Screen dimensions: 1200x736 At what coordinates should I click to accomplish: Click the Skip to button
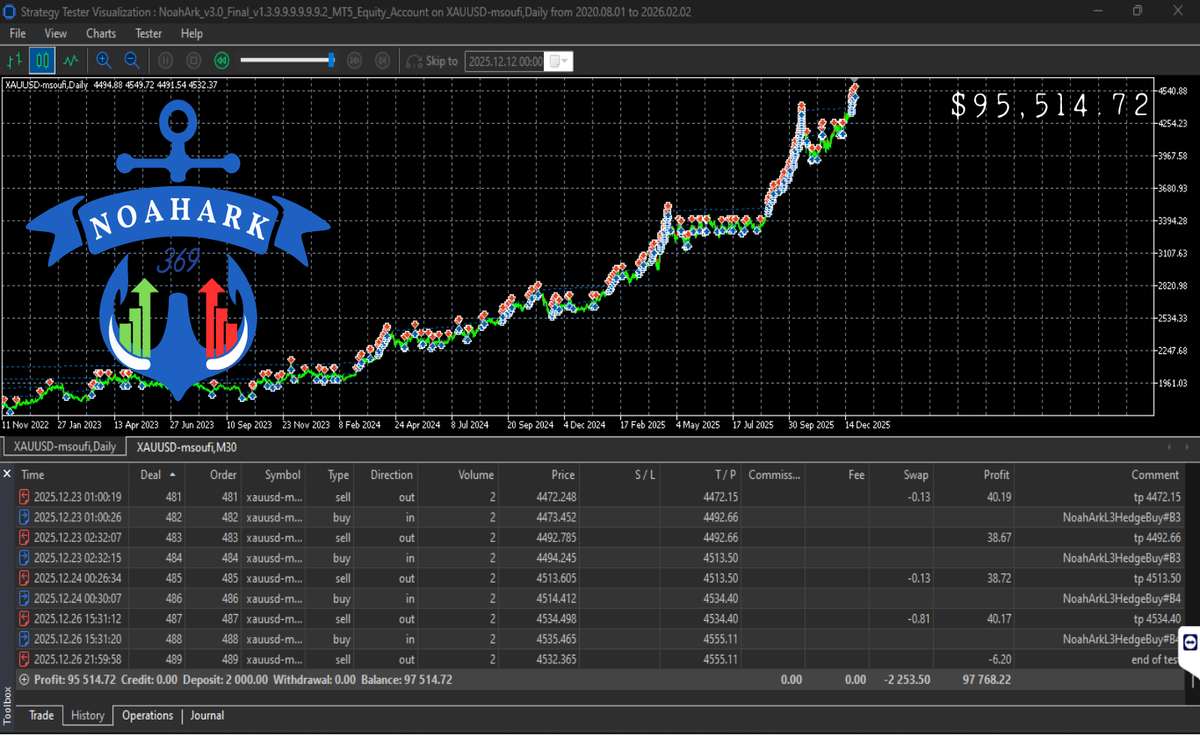point(432,61)
